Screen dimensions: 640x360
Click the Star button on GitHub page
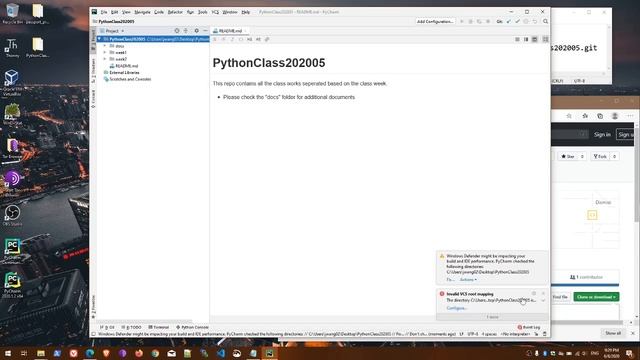[568, 156]
